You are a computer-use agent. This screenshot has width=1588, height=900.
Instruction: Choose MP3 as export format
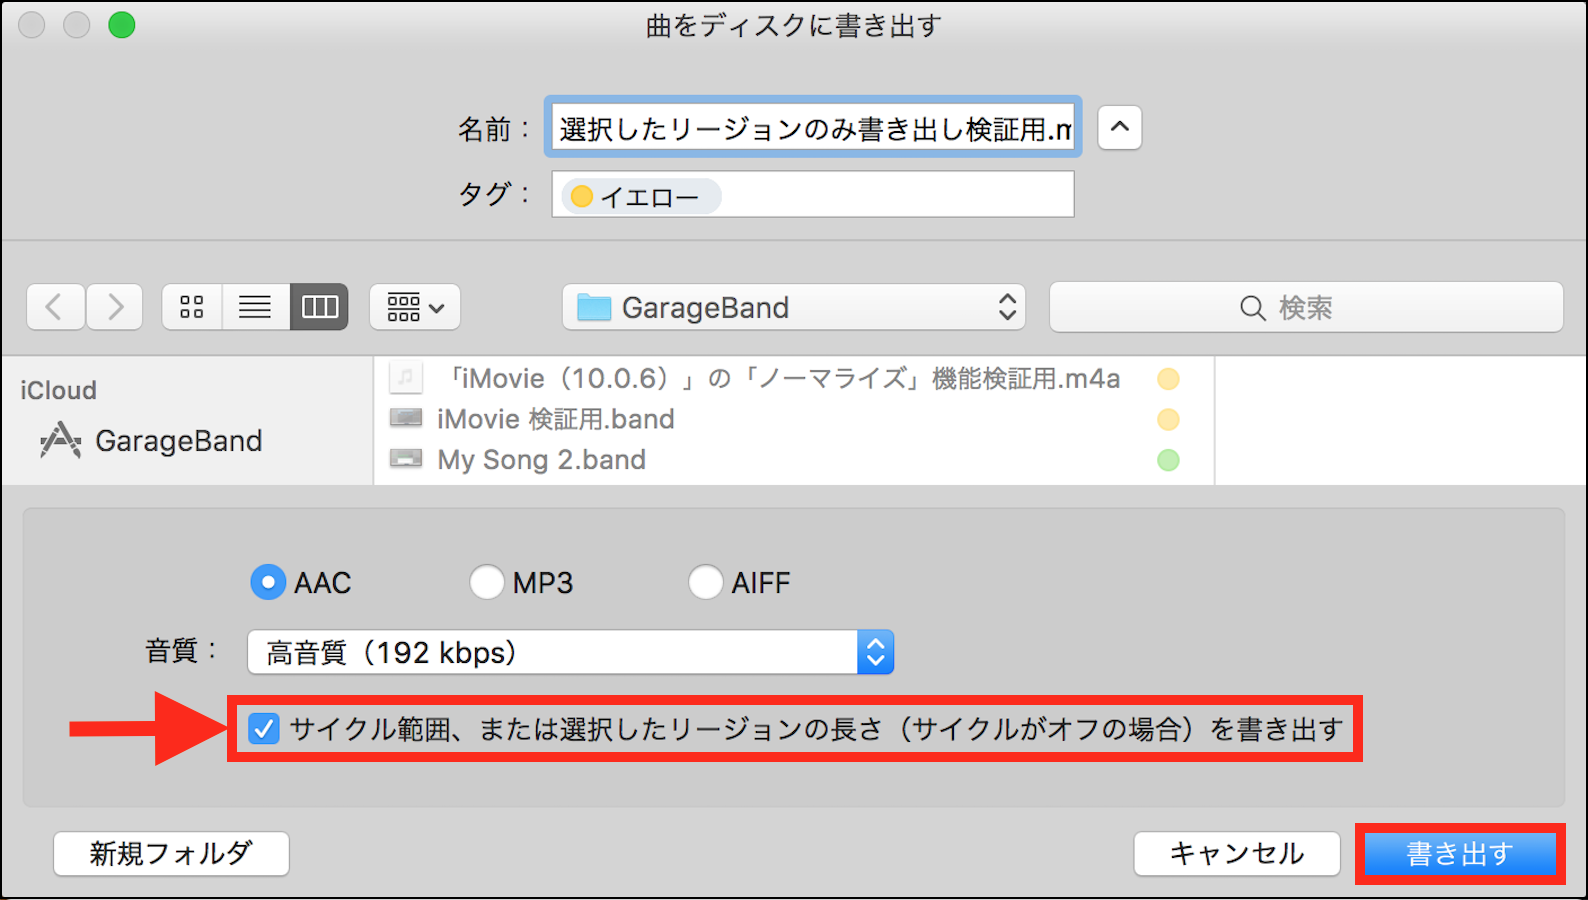487,582
